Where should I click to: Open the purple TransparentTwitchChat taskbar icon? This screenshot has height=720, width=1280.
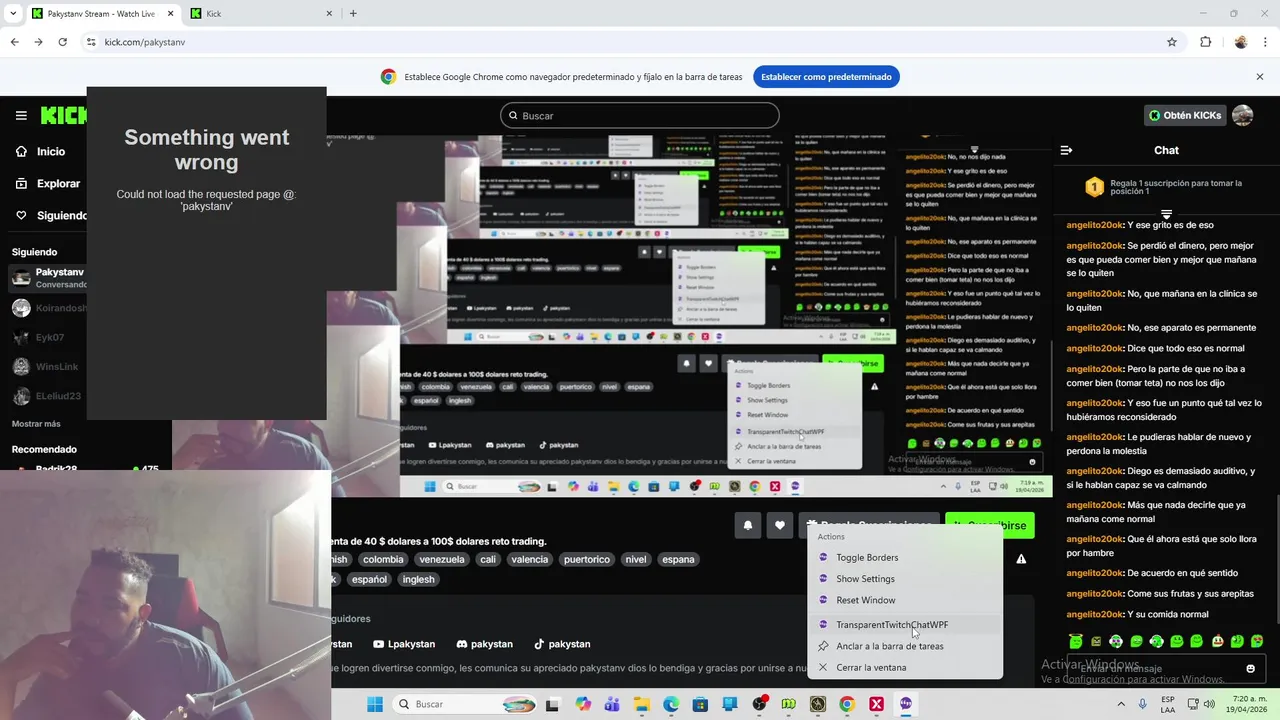click(906, 704)
